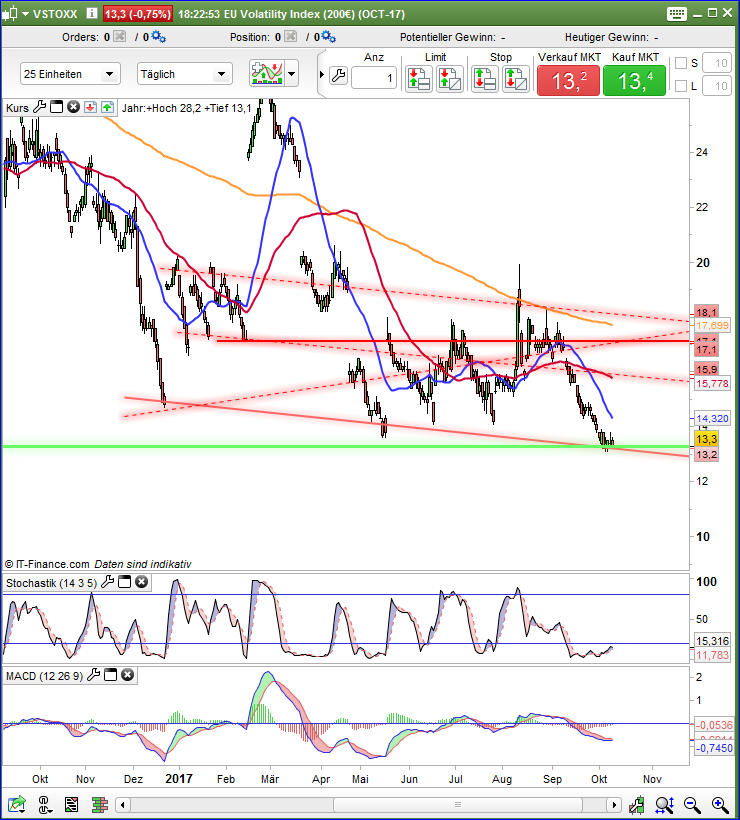The width and height of the screenshot is (740, 820).
Task: Click the Stochastik (14 3 5) label
Action: click(x=51, y=583)
